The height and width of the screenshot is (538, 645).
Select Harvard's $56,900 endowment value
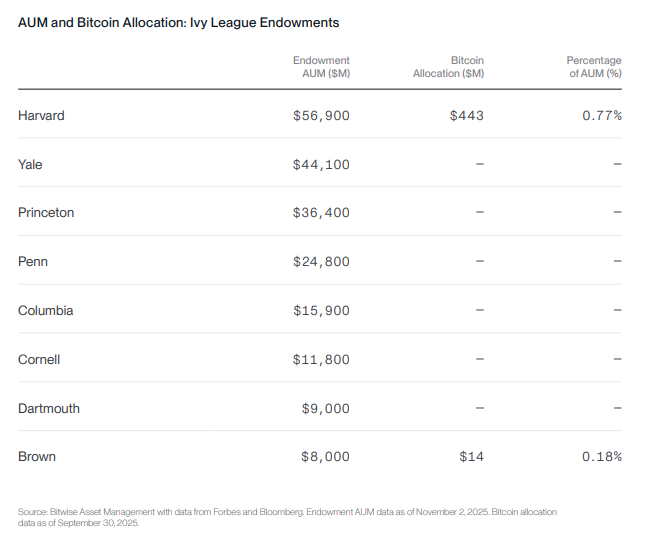(321, 115)
